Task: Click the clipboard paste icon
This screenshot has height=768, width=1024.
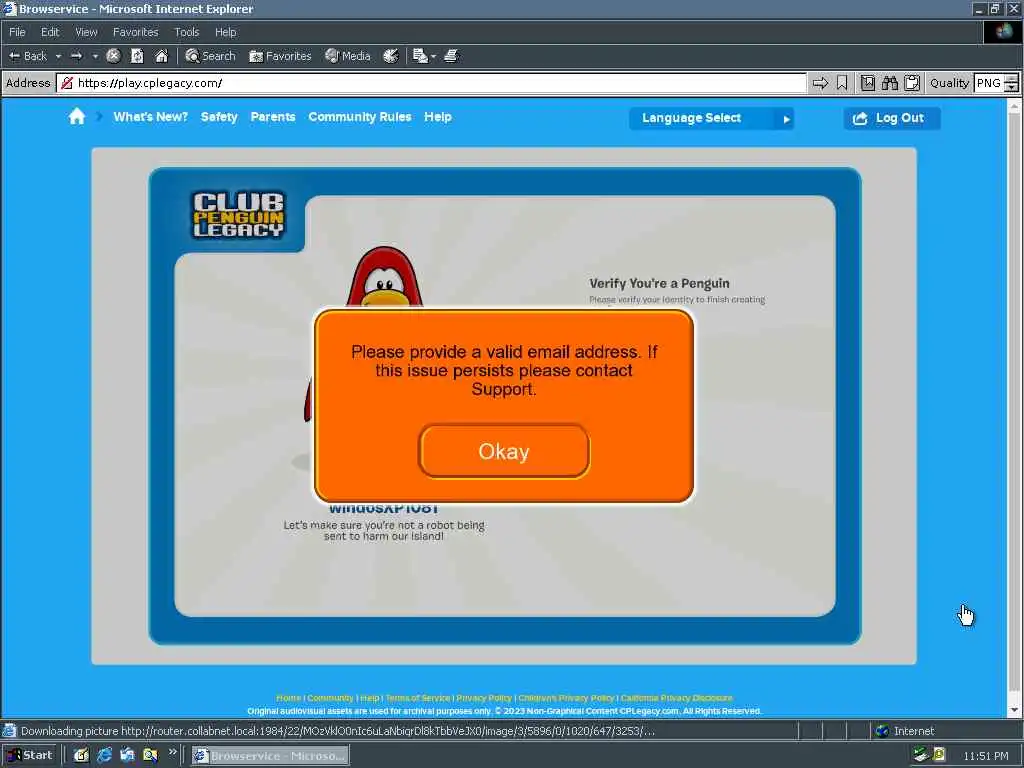Action: click(x=912, y=83)
